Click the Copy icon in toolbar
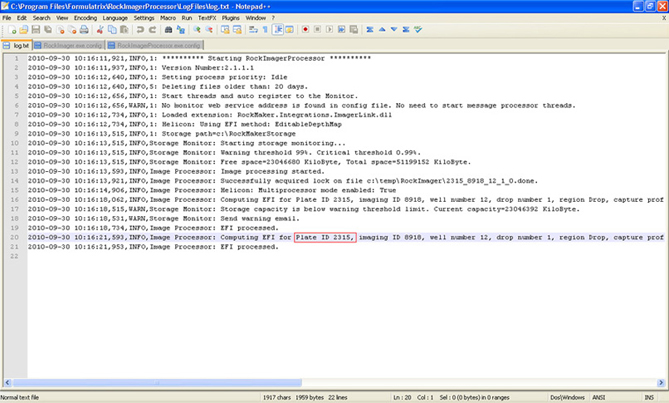 click(x=112, y=29)
